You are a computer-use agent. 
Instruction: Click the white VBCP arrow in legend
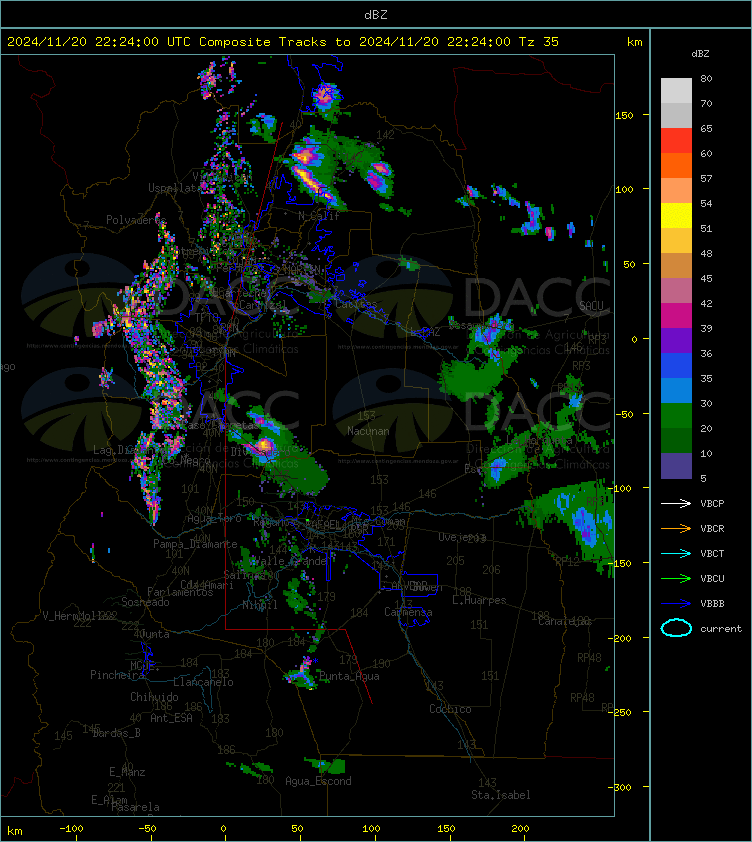676,504
